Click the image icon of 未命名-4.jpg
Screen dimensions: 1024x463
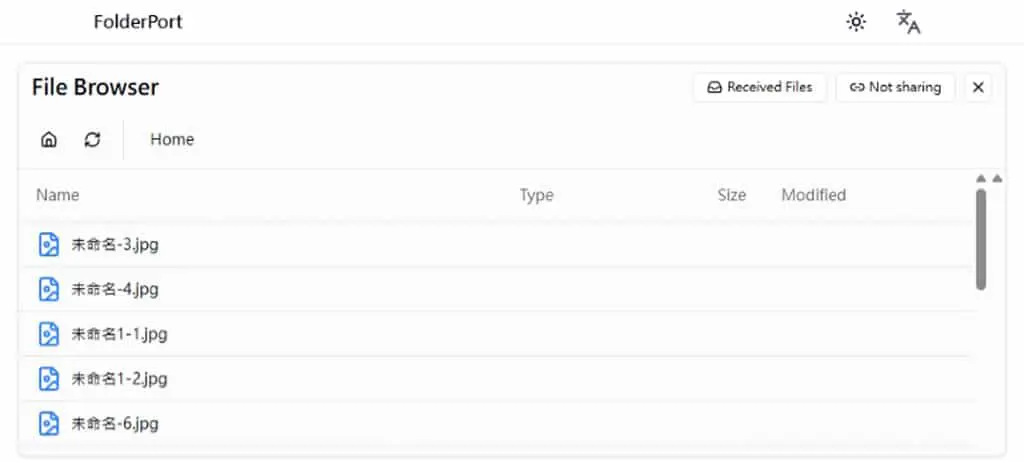pyautogui.click(x=49, y=289)
